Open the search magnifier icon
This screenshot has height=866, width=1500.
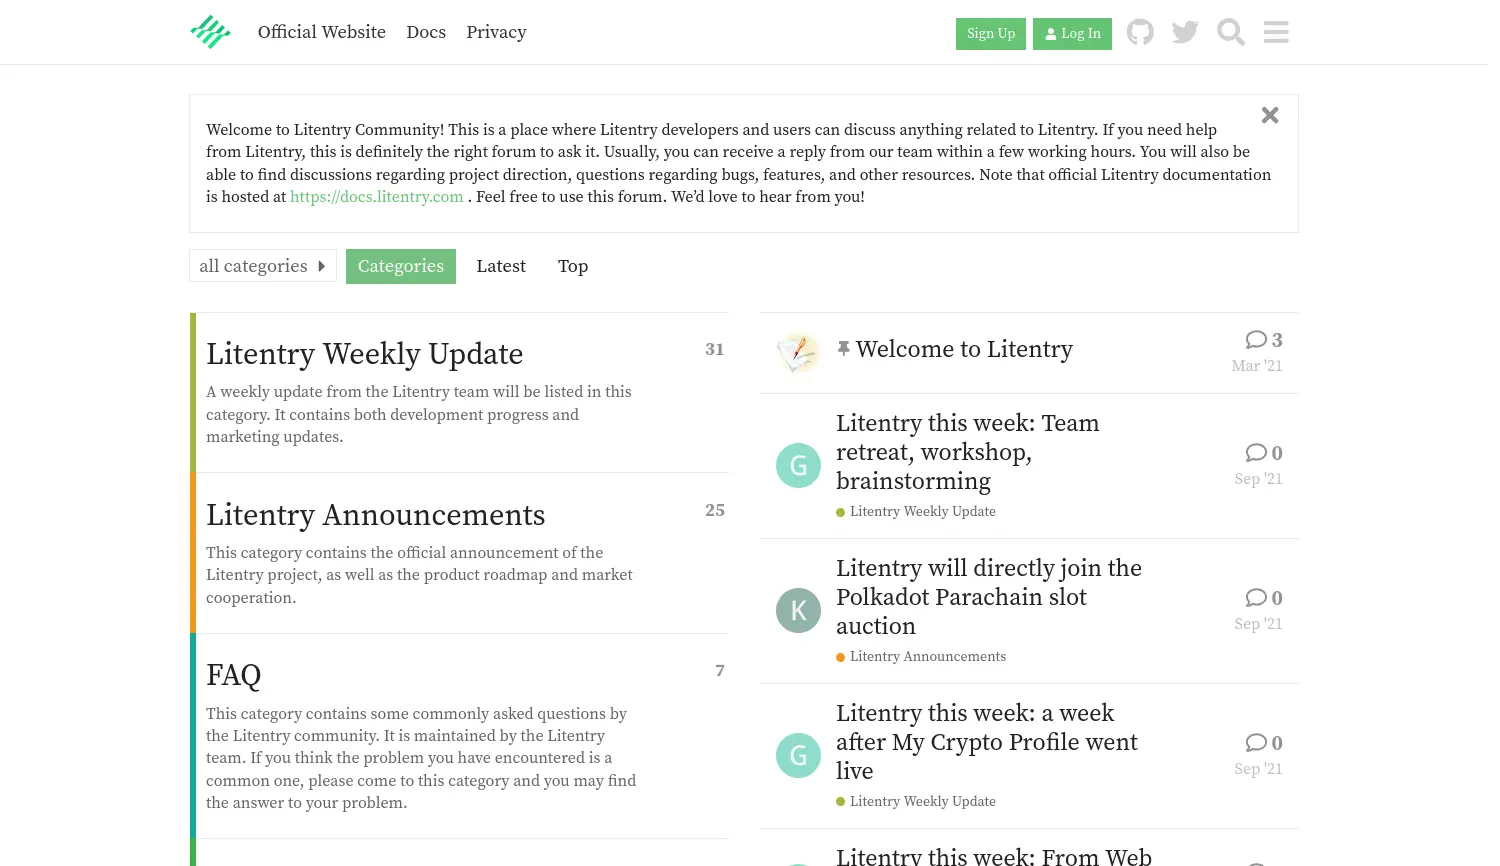click(1230, 32)
